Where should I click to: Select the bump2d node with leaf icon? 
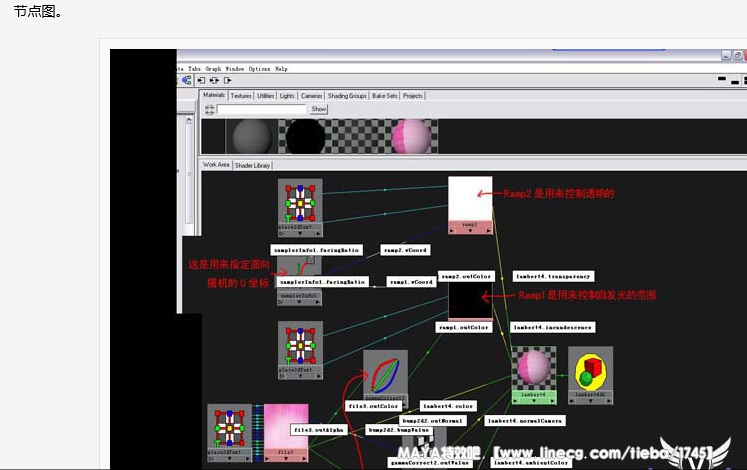pyautogui.click(x=385, y=373)
